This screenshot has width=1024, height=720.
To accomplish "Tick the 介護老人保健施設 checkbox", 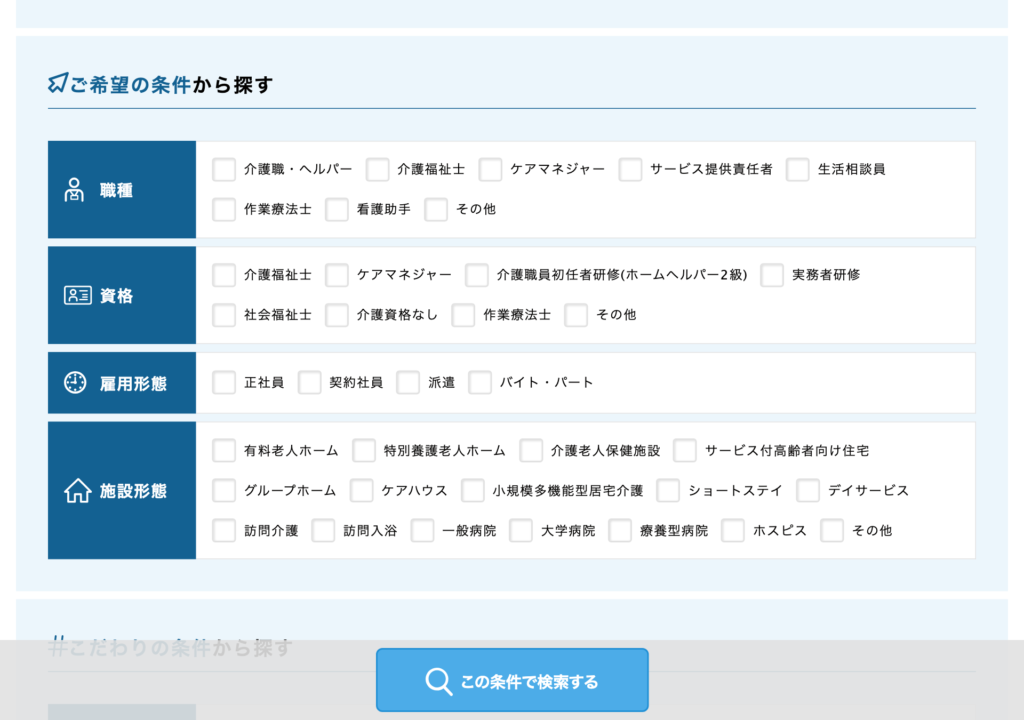I will point(531,451).
